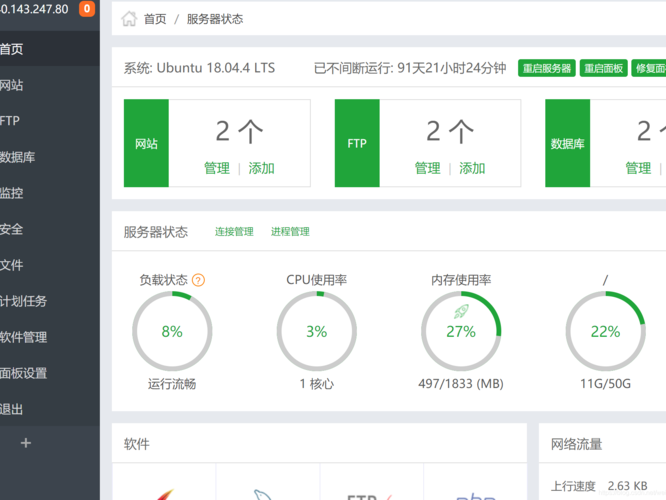Click the 11G/50G disk value
Screen dimensions: 666x500
point(605,384)
